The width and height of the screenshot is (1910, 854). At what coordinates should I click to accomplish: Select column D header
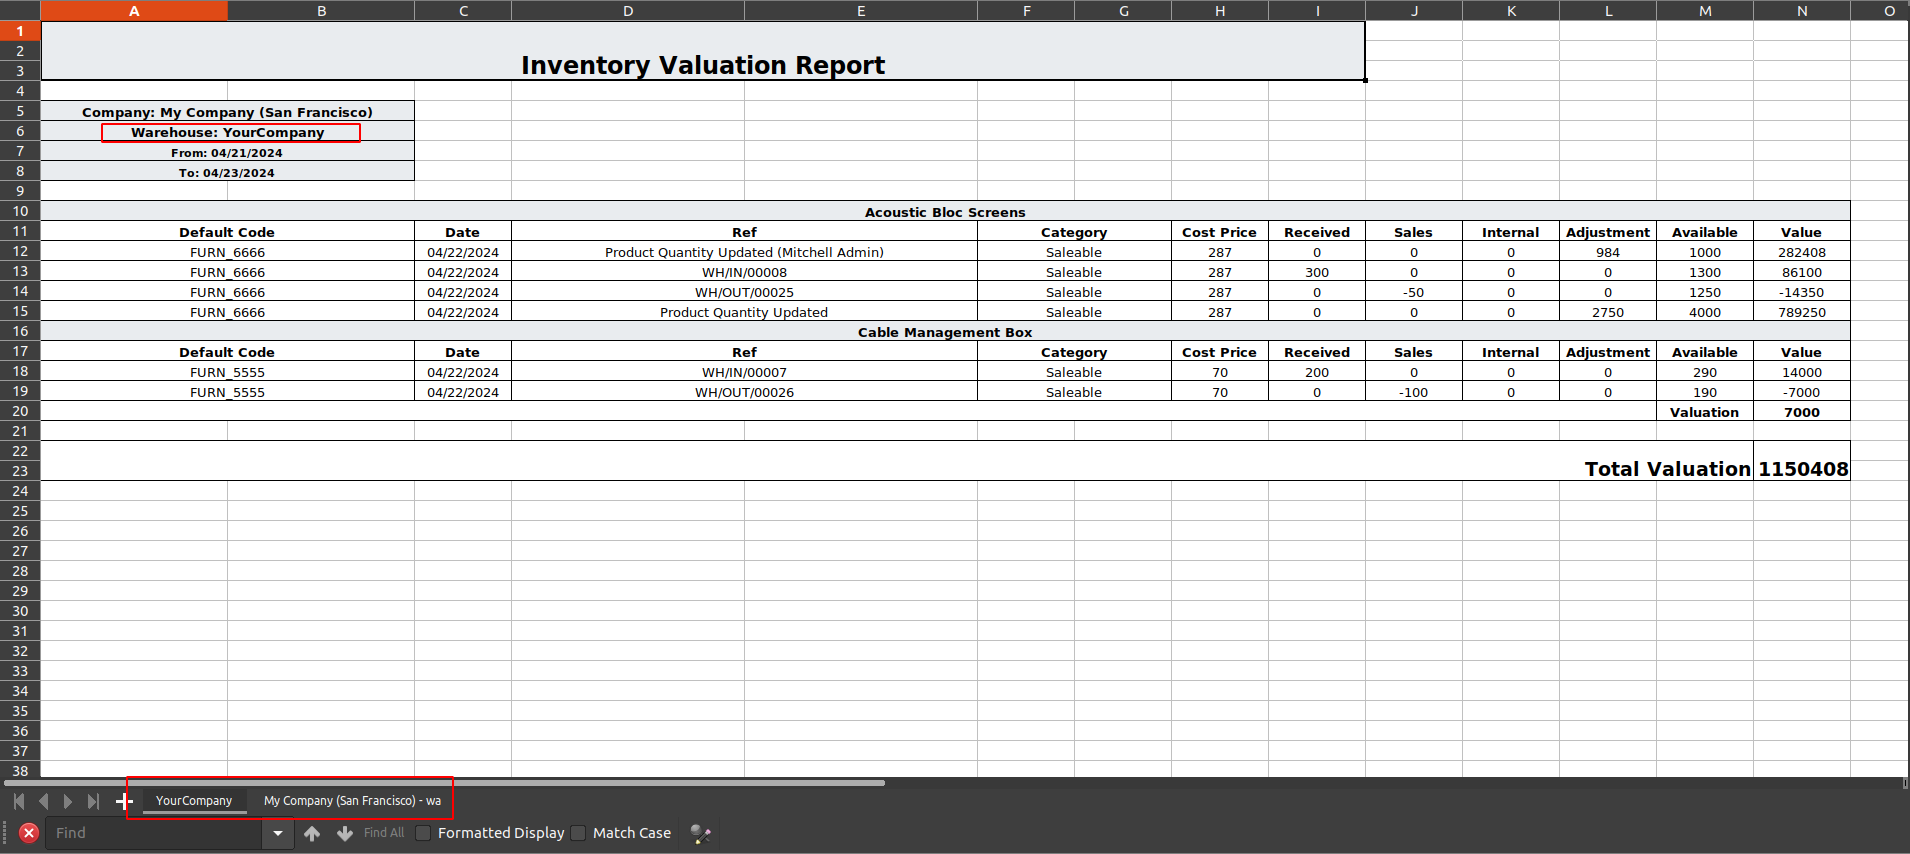point(628,11)
